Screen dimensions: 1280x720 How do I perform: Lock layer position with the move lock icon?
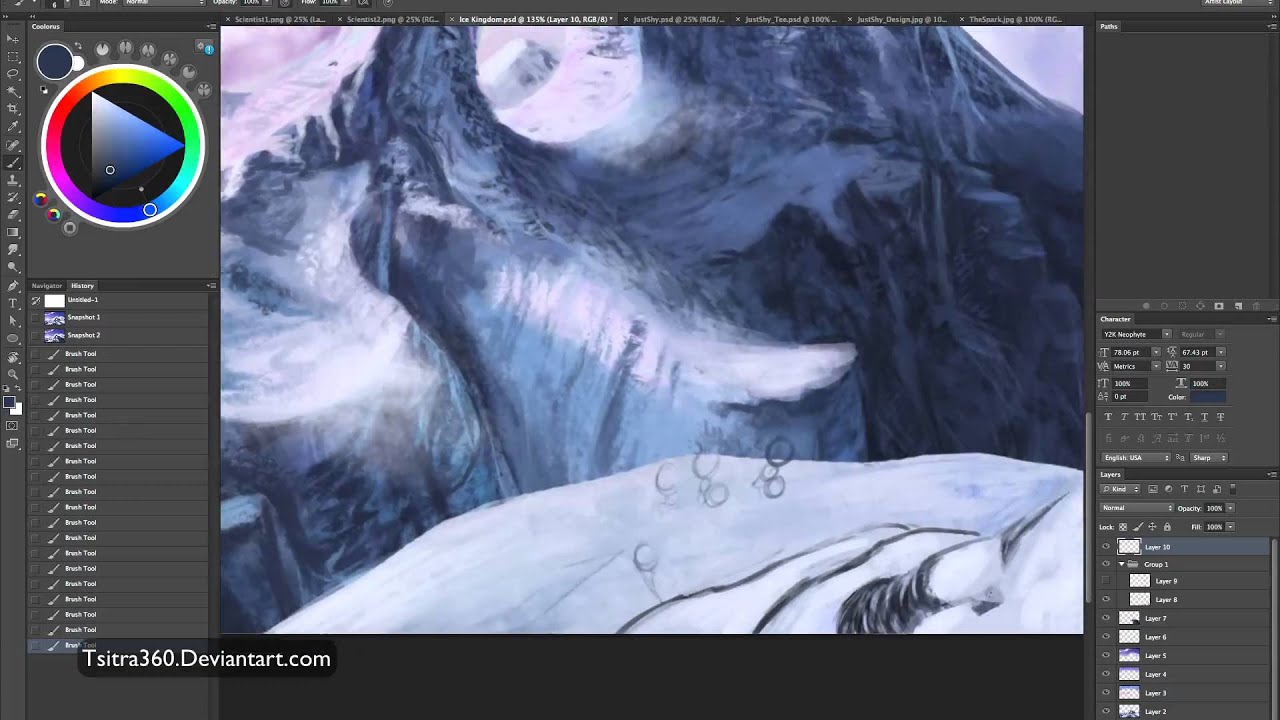click(1152, 527)
